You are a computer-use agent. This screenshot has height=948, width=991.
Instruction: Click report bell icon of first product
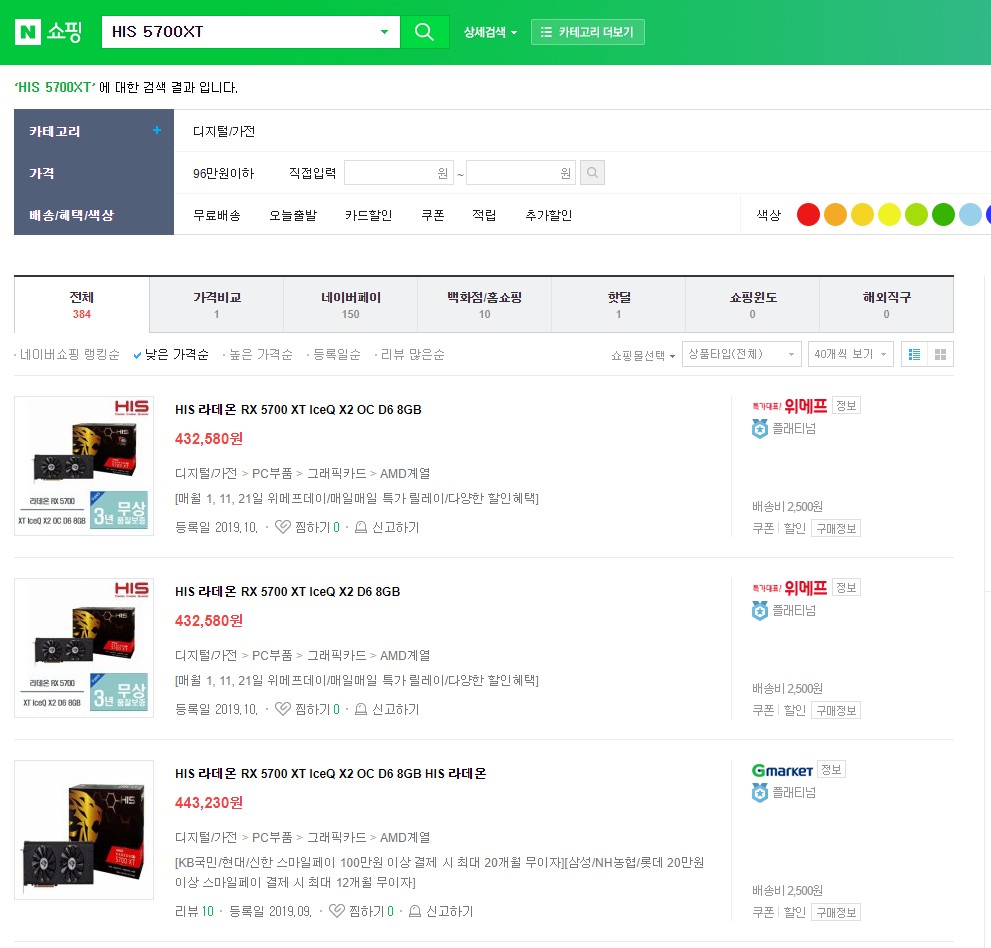361,527
